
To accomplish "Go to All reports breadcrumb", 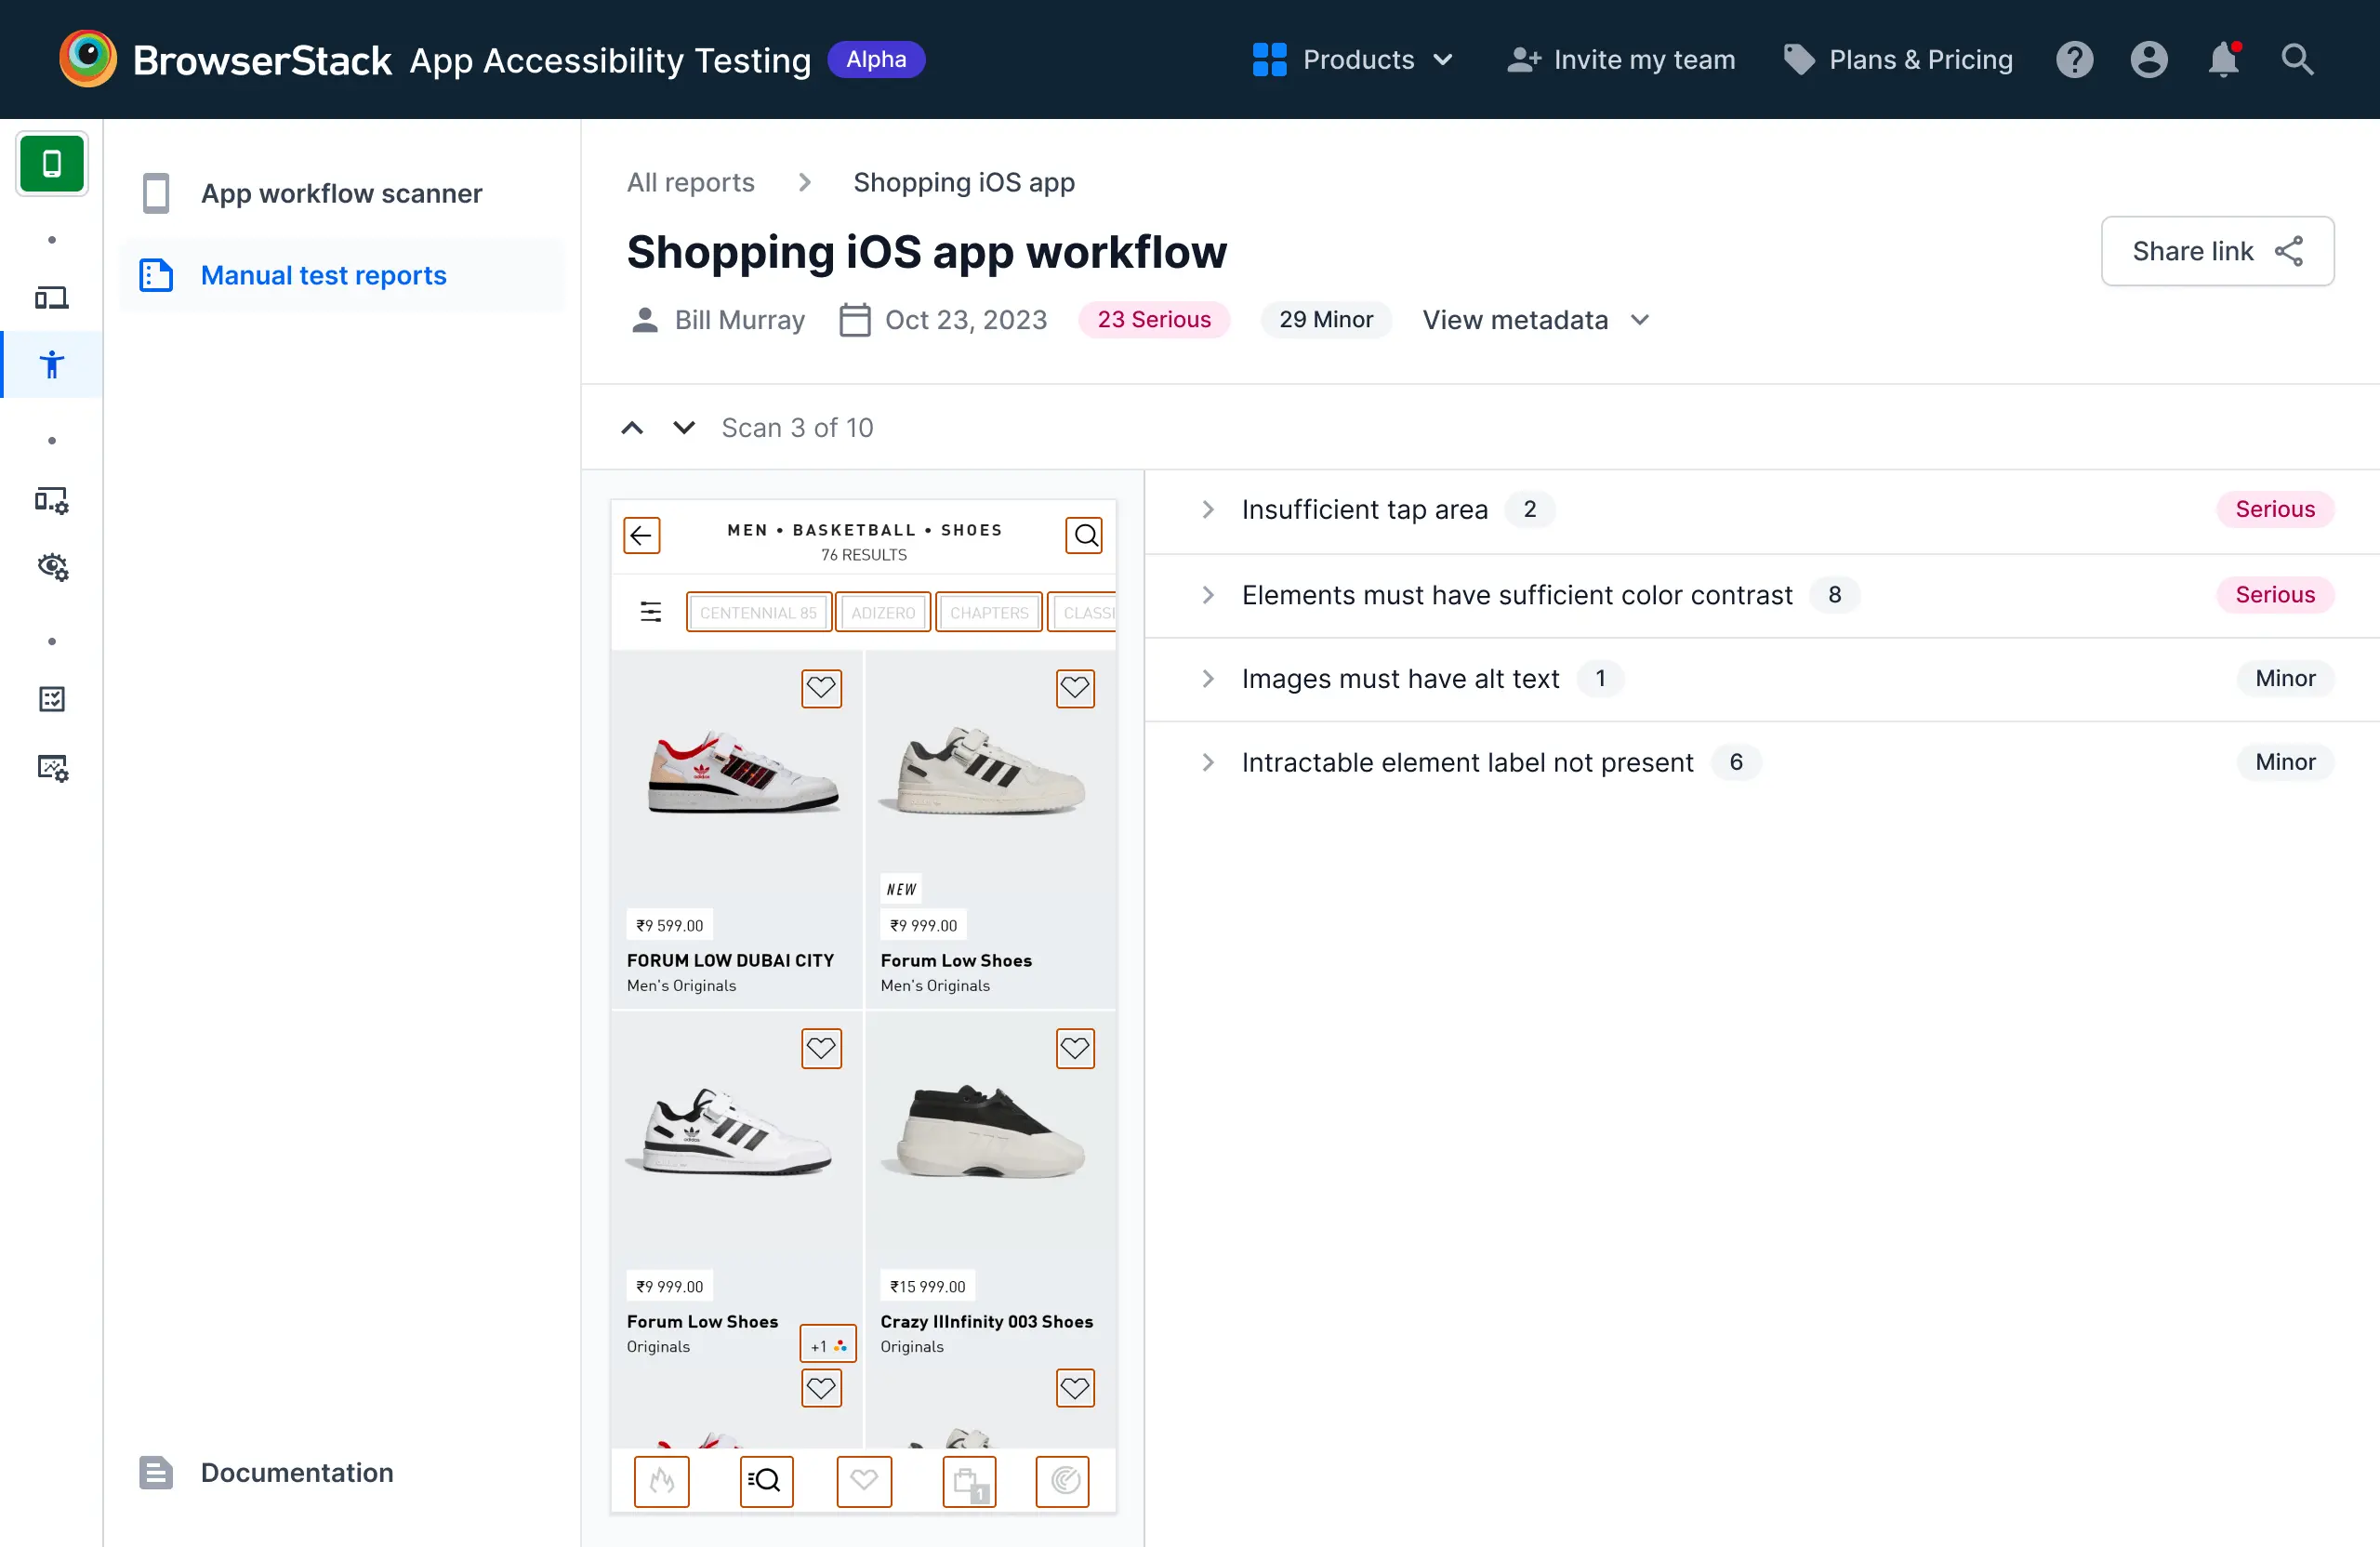I will point(690,182).
